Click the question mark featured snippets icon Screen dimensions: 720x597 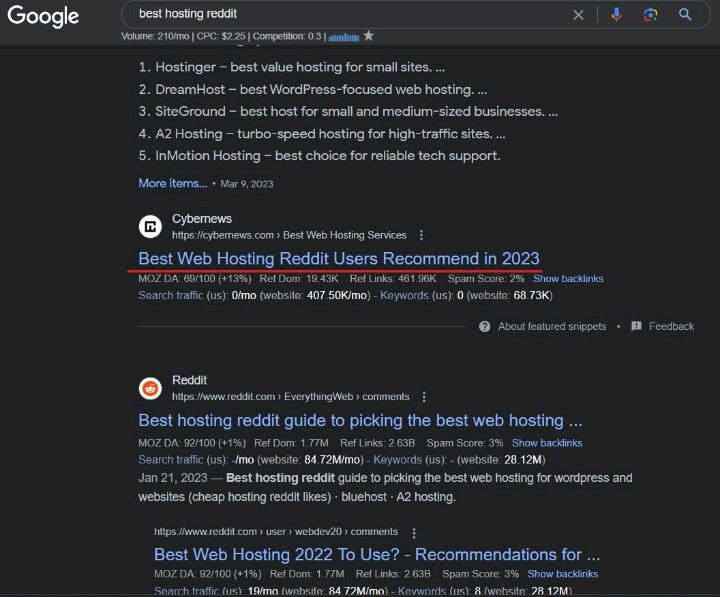484,327
